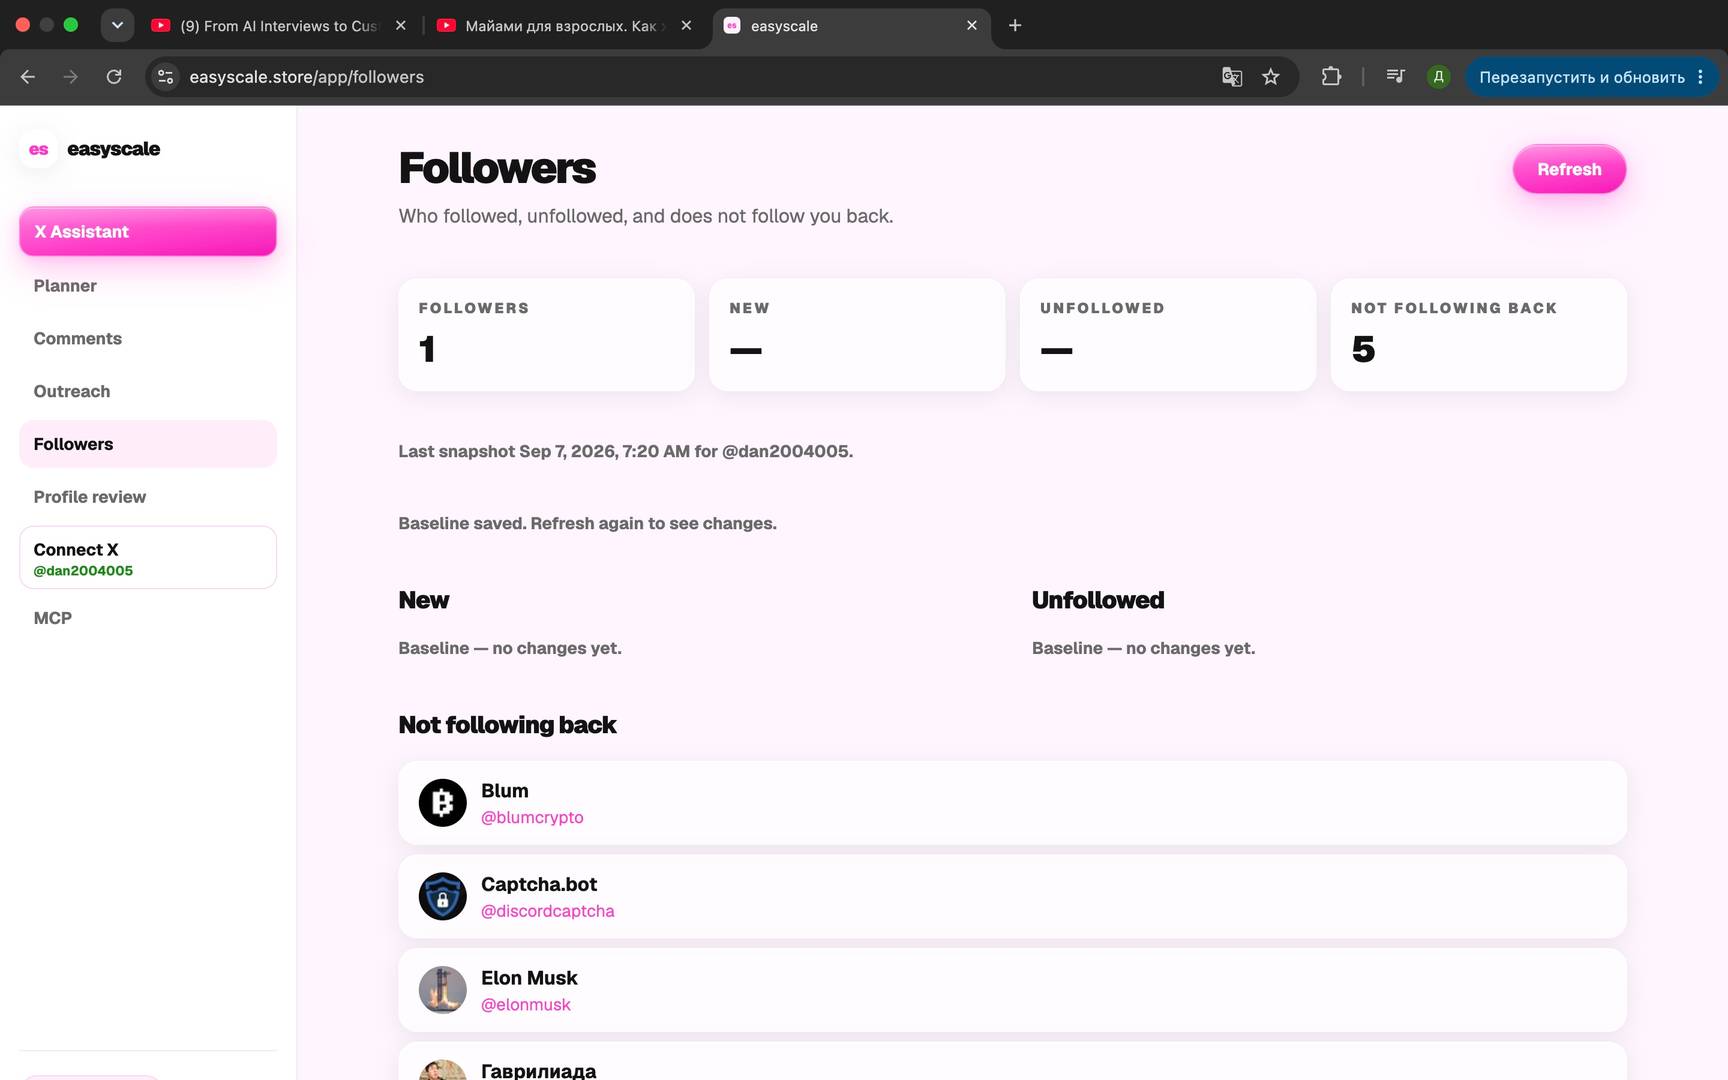Open the Chrome profile avatar 'Д'

pyautogui.click(x=1438, y=77)
